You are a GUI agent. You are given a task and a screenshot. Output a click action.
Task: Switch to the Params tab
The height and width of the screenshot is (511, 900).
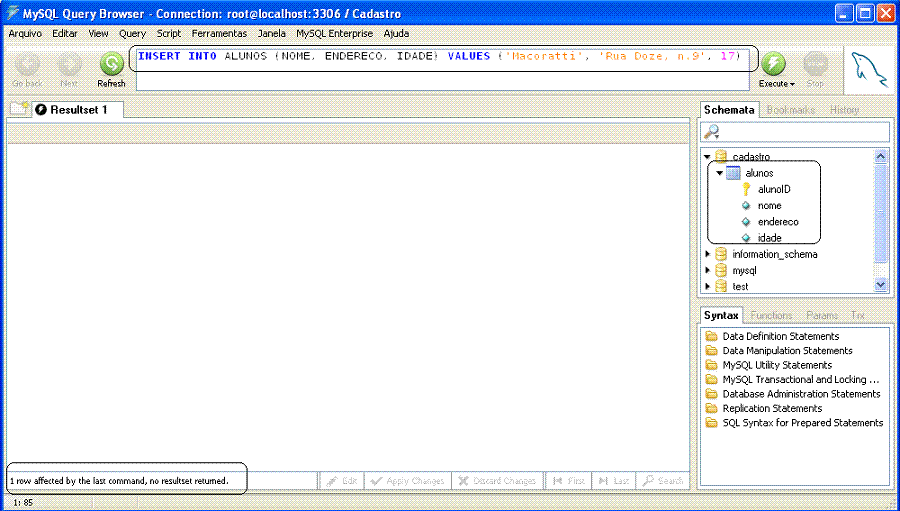[x=822, y=315]
